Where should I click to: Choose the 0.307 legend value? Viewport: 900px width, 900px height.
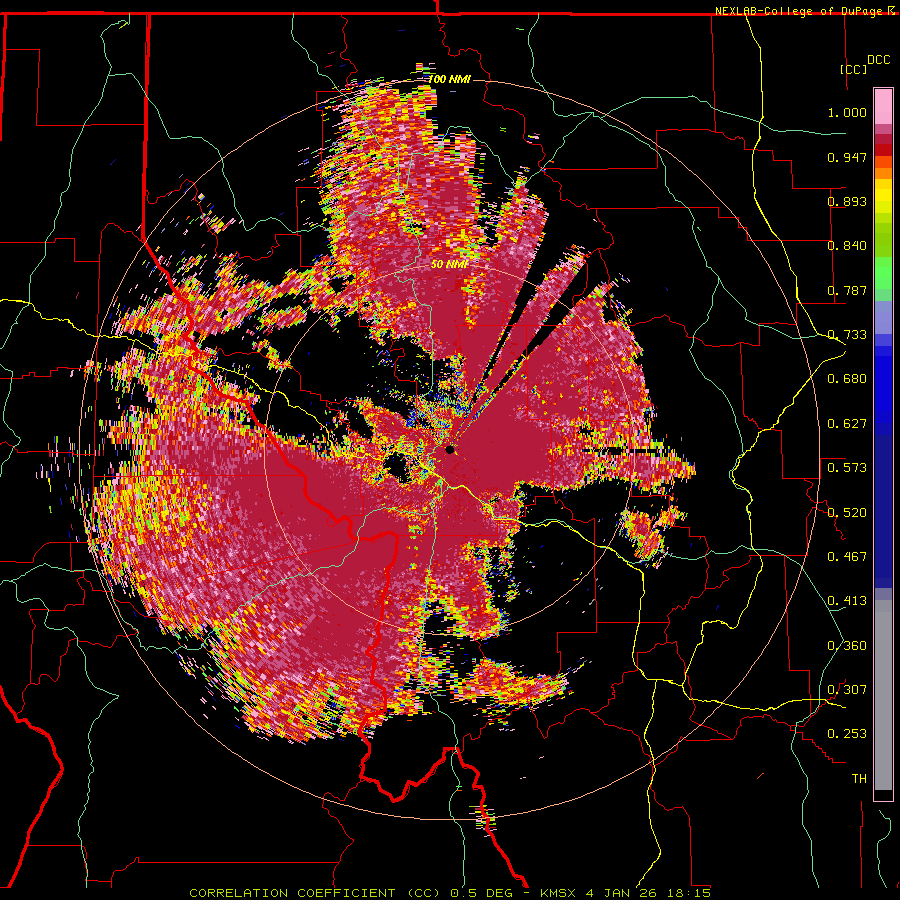click(x=847, y=690)
